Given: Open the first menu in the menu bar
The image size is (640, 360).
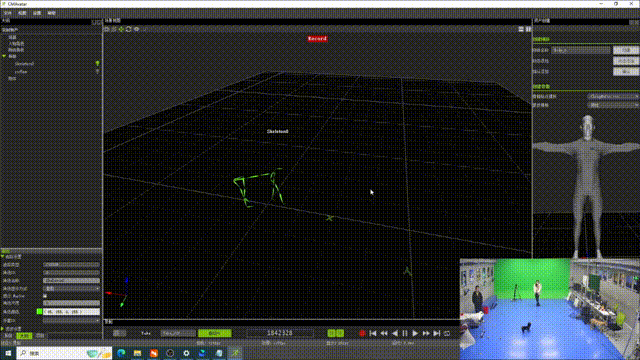Looking at the screenshot, I should [8, 13].
